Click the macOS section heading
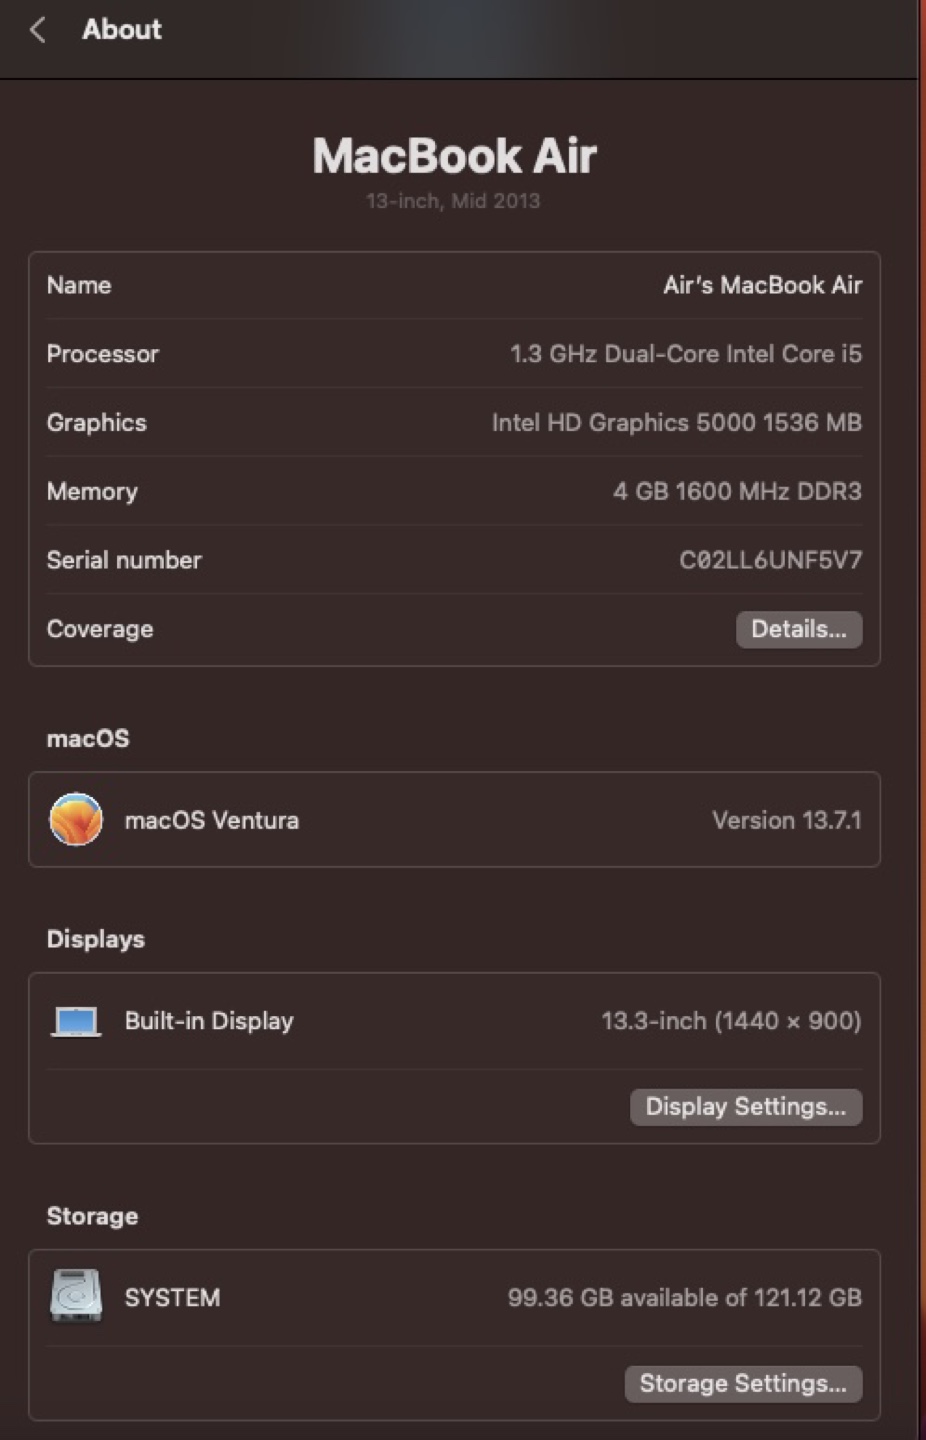The height and width of the screenshot is (1440, 926). [x=88, y=739]
